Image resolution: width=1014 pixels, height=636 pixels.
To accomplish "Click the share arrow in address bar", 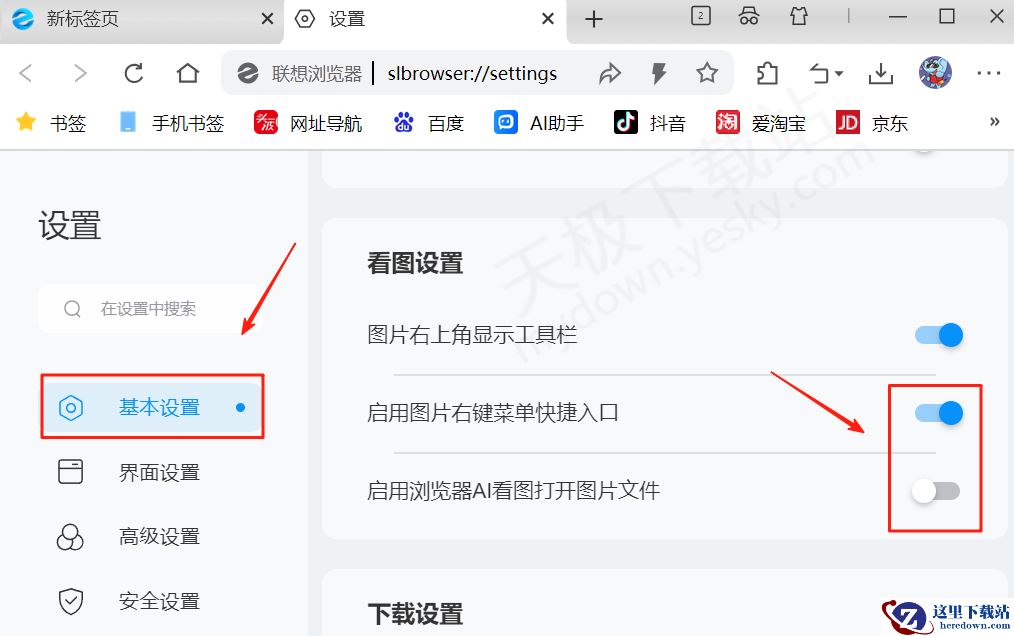I will coord(609,74).
